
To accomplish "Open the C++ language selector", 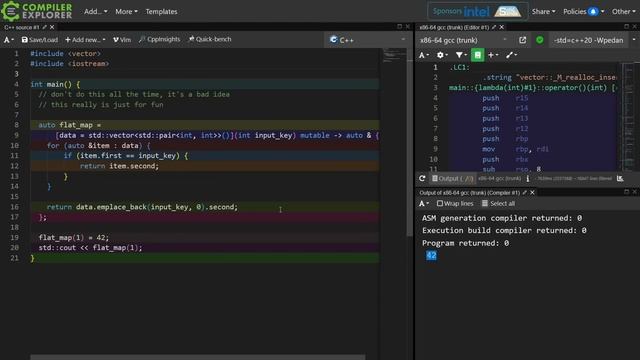I will click(367, 40).
